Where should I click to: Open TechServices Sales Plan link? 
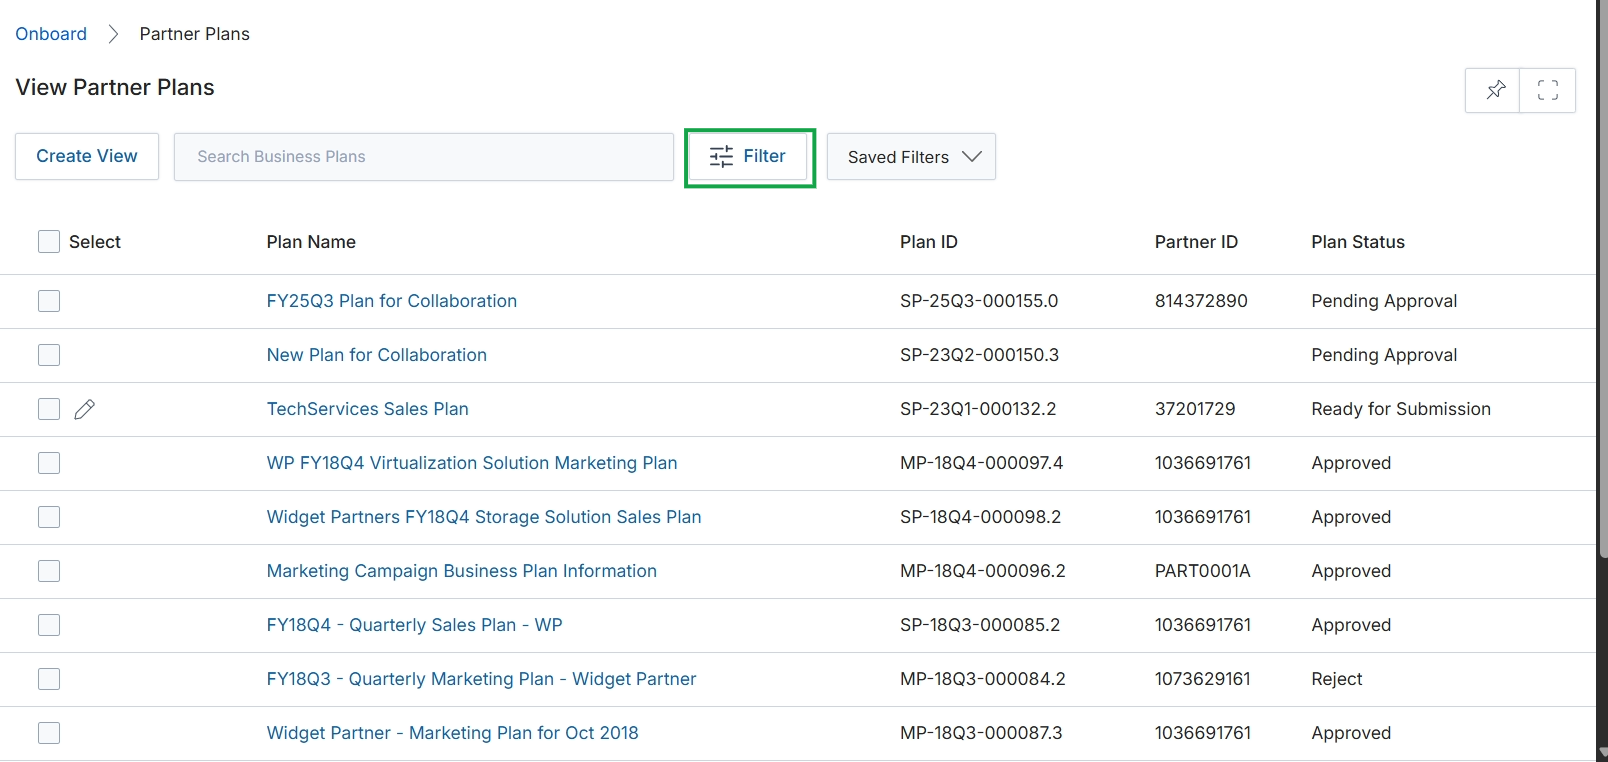coord(368,409)
